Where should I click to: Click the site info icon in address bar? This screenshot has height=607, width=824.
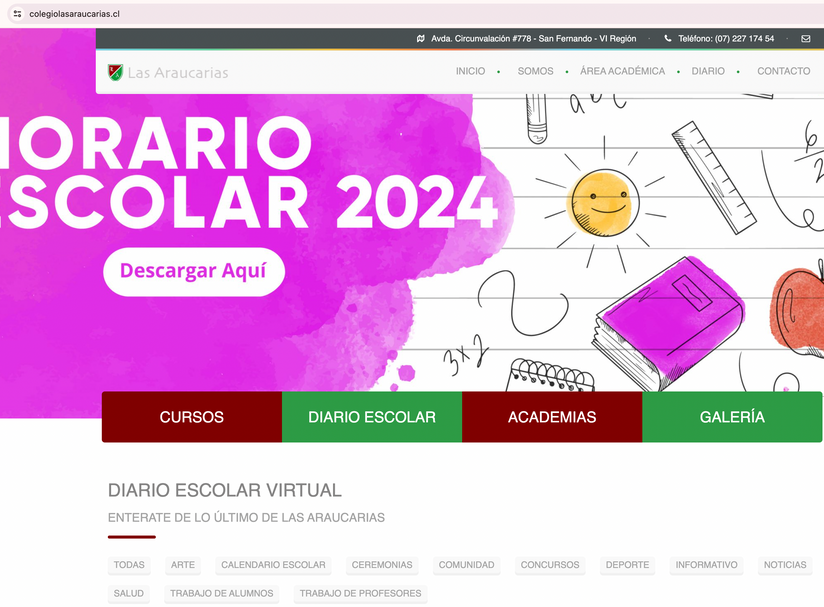click(17, 14)
